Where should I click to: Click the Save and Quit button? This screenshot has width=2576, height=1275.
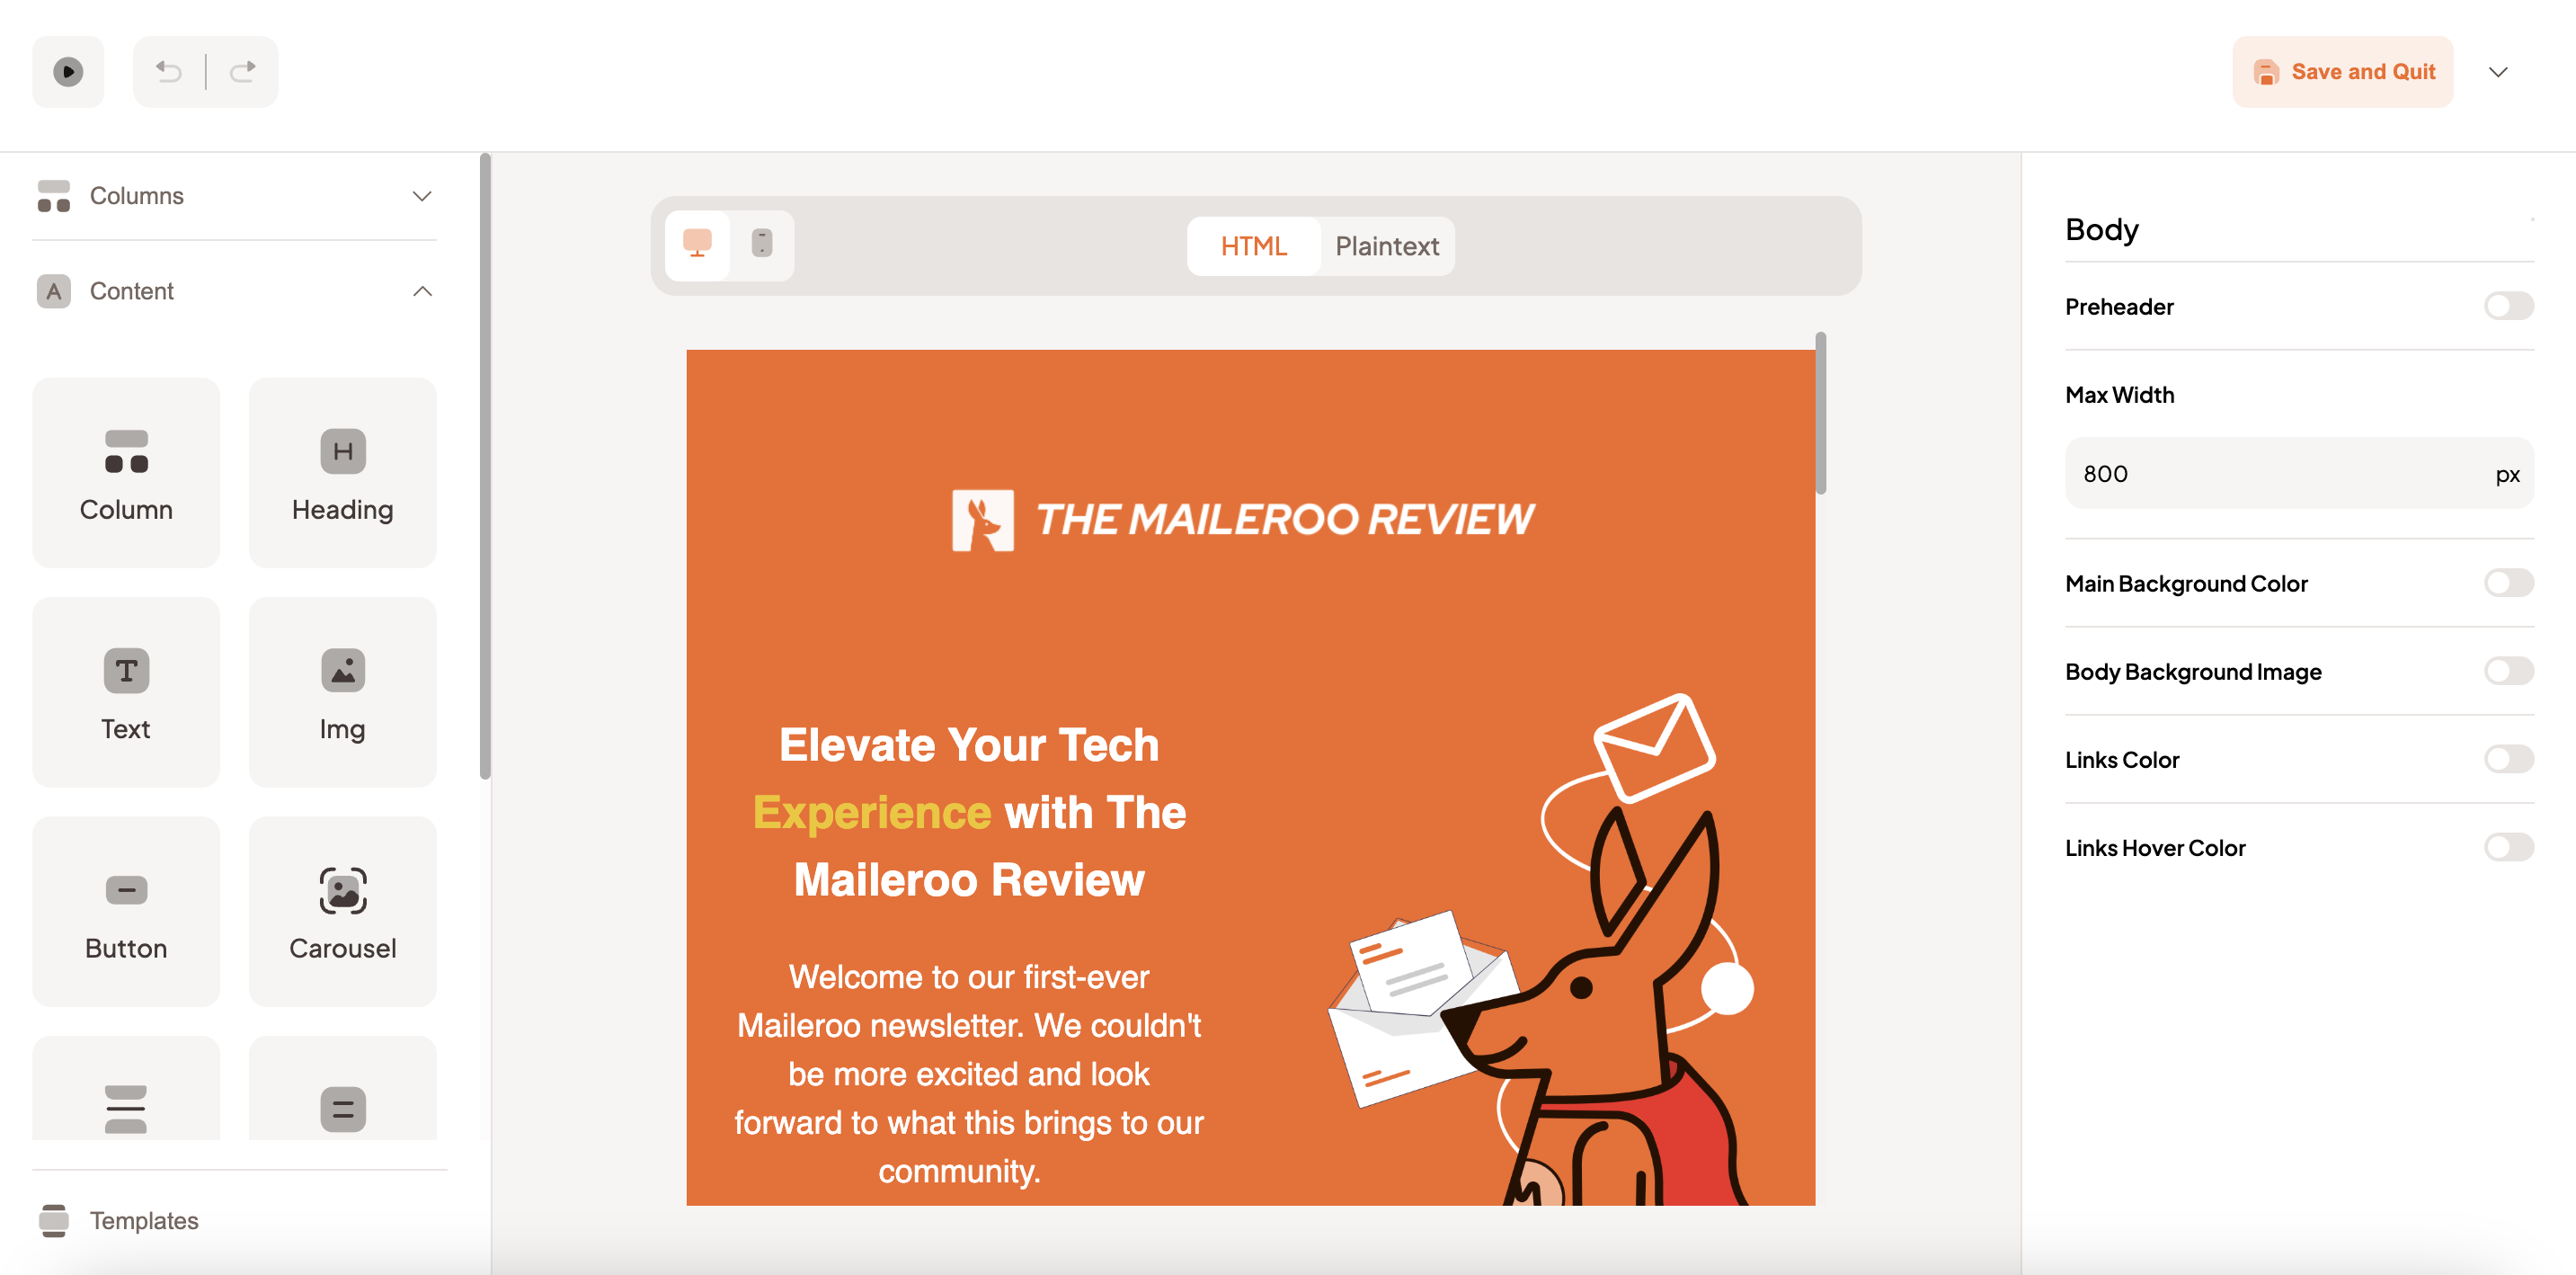[x=2342, y=72]
